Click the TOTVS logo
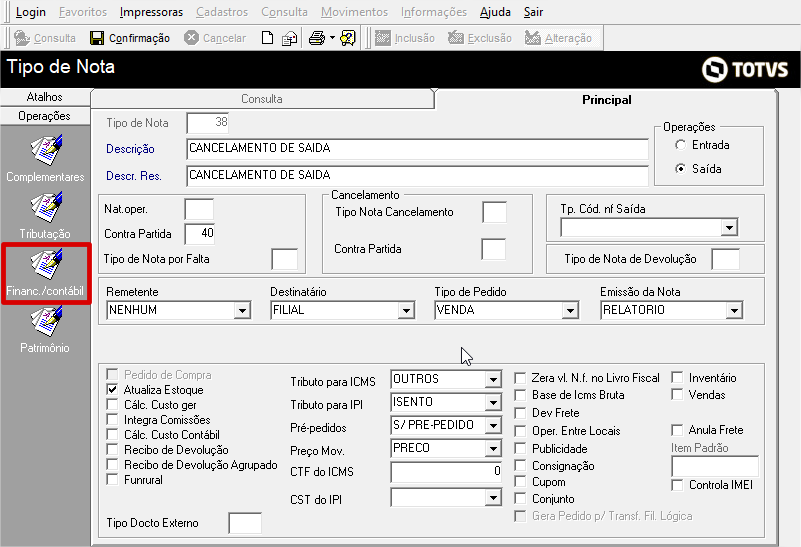Screen dimensions: 801x547 [x=745, y=69]
